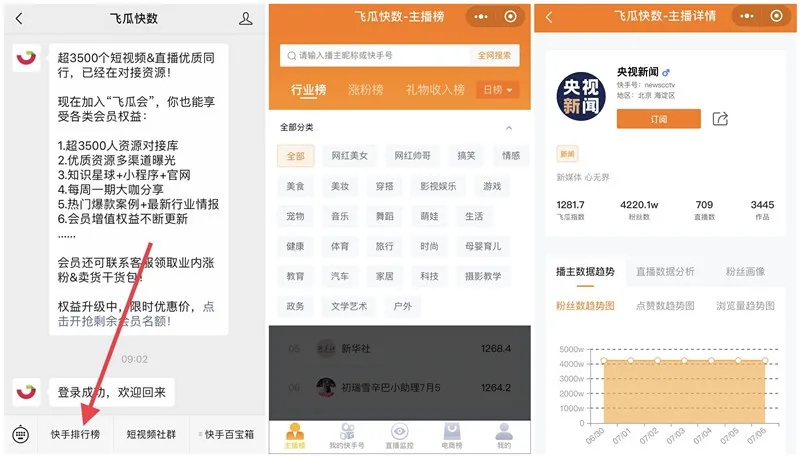Pick the 文学艺术 category
This screenshot has height=457, width=800.
point(349,306)
